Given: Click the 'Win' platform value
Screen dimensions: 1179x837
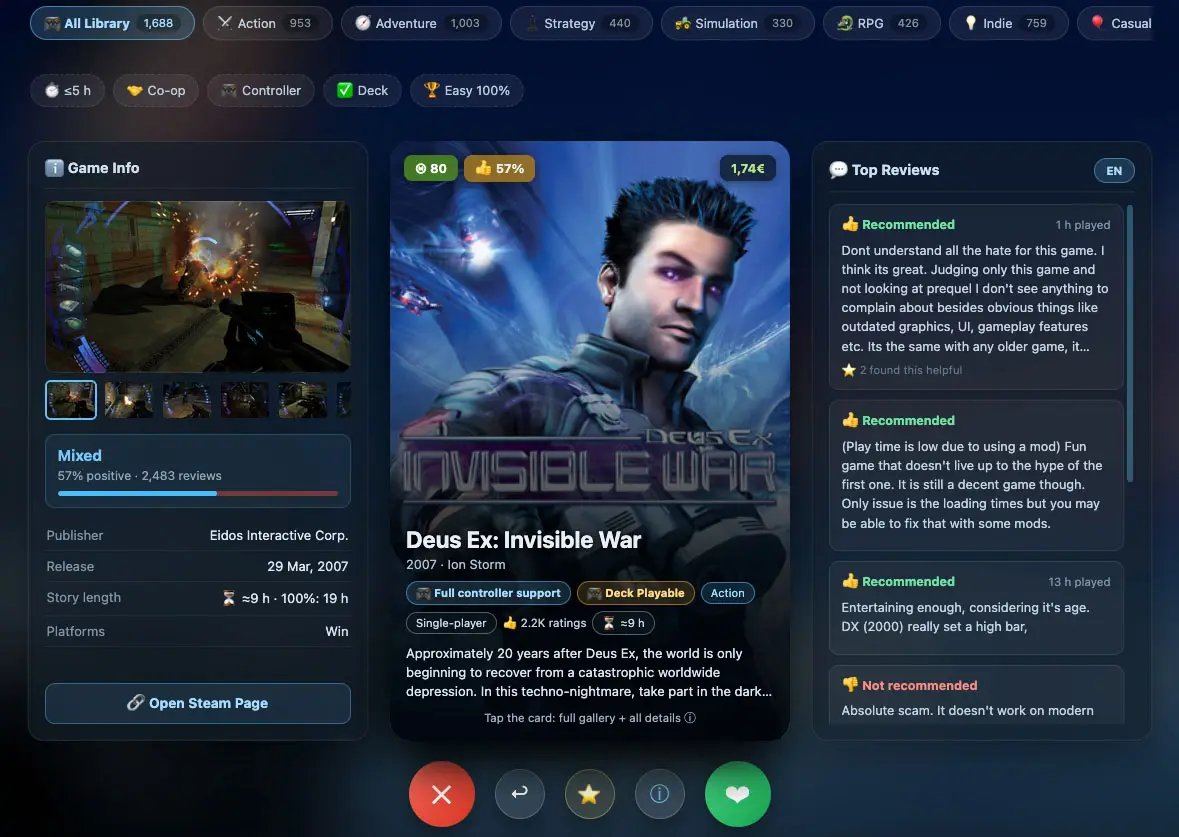Looking at the screenshot, I should tap(337, 631).
